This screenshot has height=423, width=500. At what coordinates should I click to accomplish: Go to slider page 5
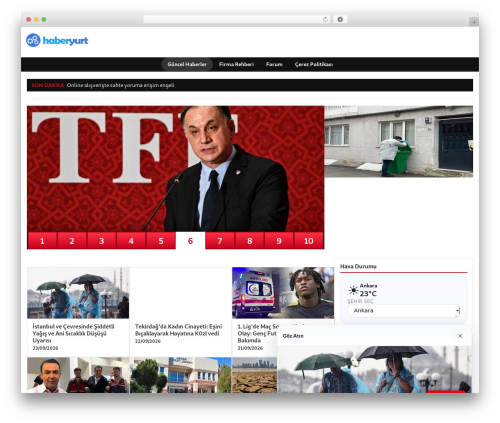161,241
